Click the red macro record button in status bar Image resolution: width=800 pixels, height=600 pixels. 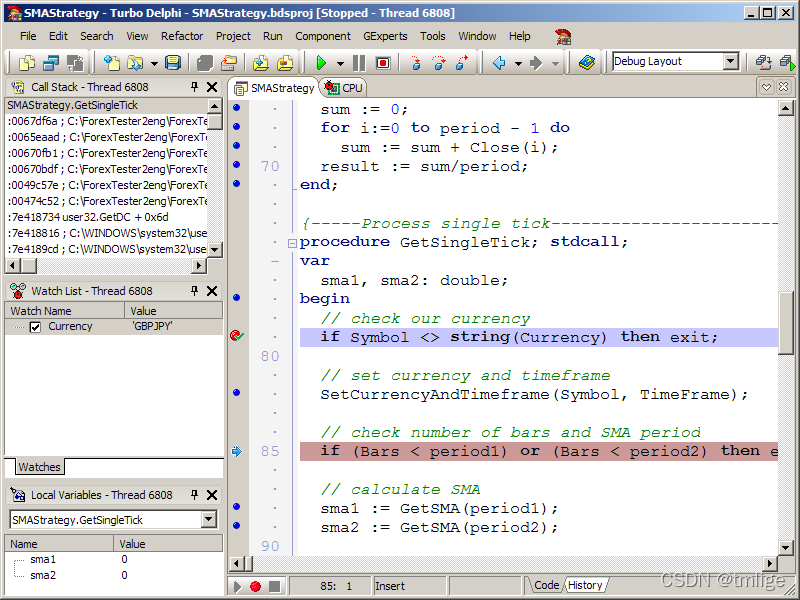tap(256, 586)
